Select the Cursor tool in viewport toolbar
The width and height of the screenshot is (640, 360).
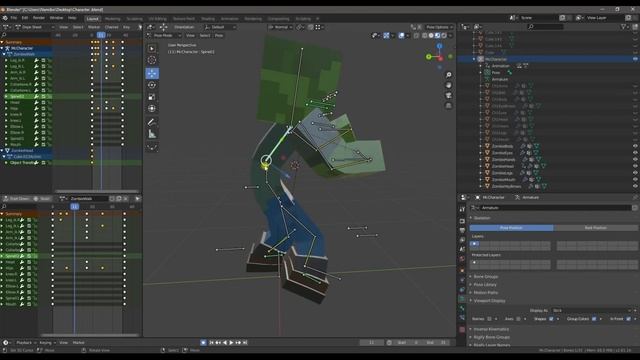click(152, 60)
